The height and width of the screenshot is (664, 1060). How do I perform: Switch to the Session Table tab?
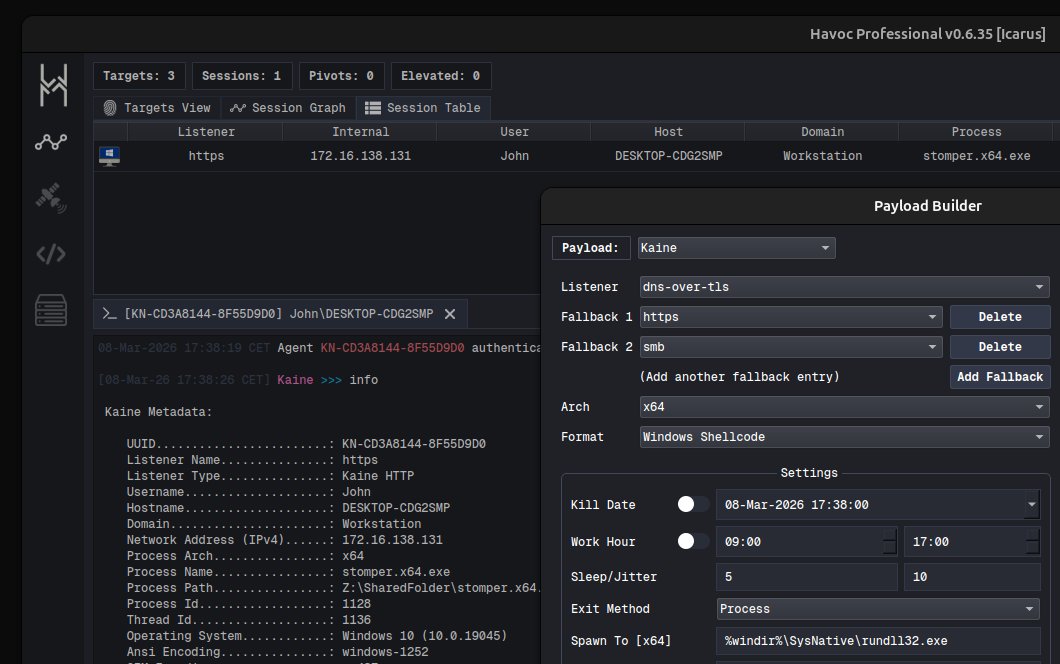(x=423, y=108)
